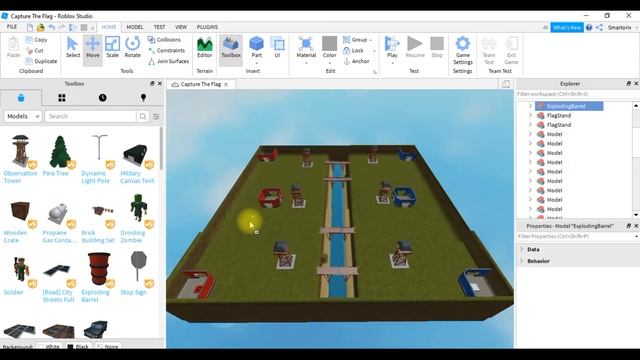Click Duplicate in Clipboard group
This screenshot has height=360, width=640.
[41, 61]
